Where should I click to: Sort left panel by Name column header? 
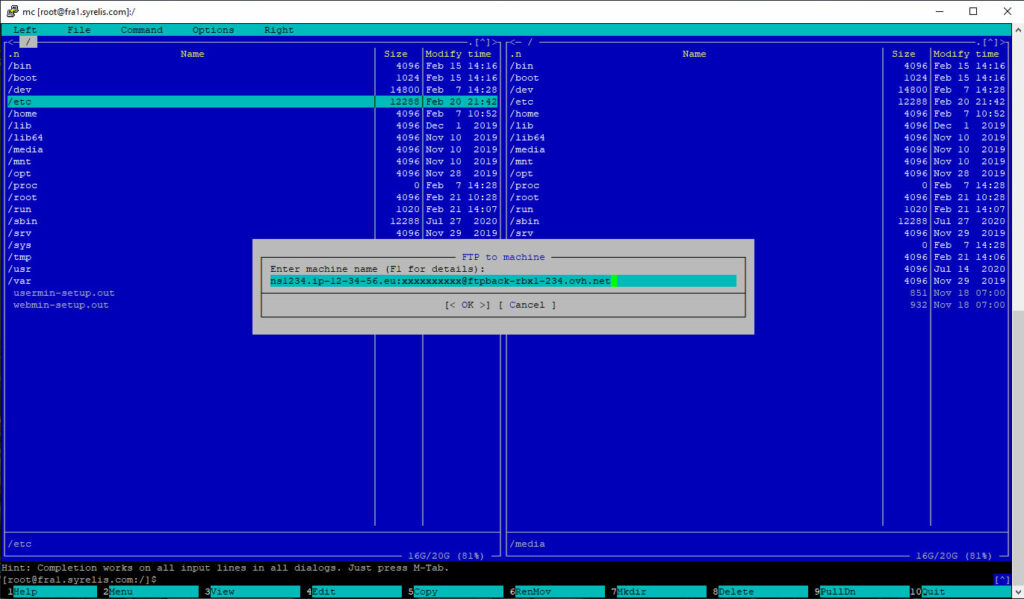tap(192, 54)
